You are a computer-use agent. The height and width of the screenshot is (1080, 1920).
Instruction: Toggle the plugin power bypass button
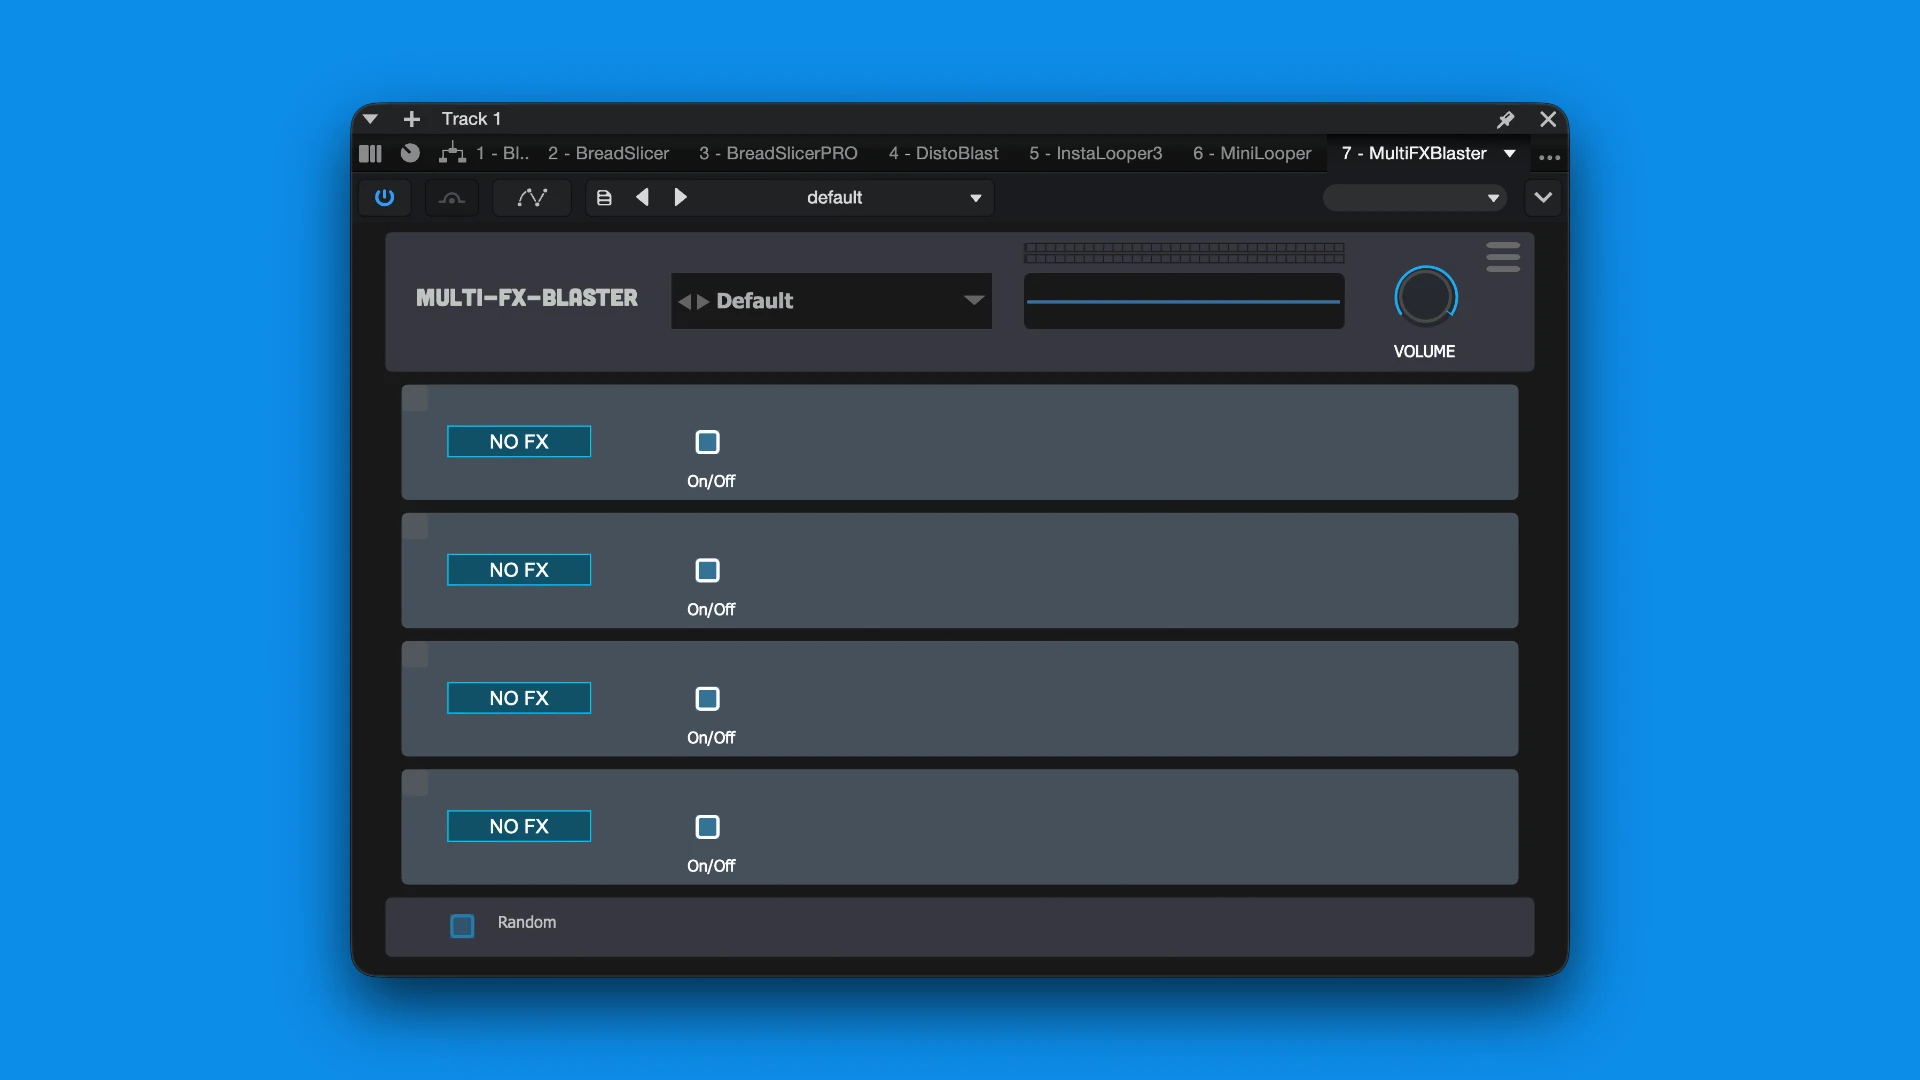(384, 198)
